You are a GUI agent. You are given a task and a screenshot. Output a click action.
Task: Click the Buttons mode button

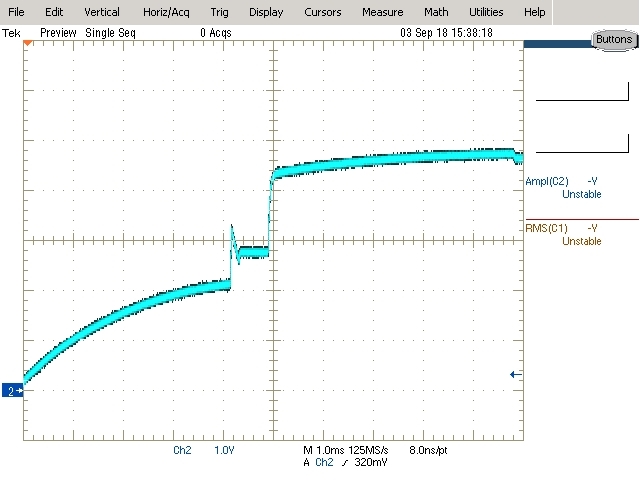(x=614, y=40)
